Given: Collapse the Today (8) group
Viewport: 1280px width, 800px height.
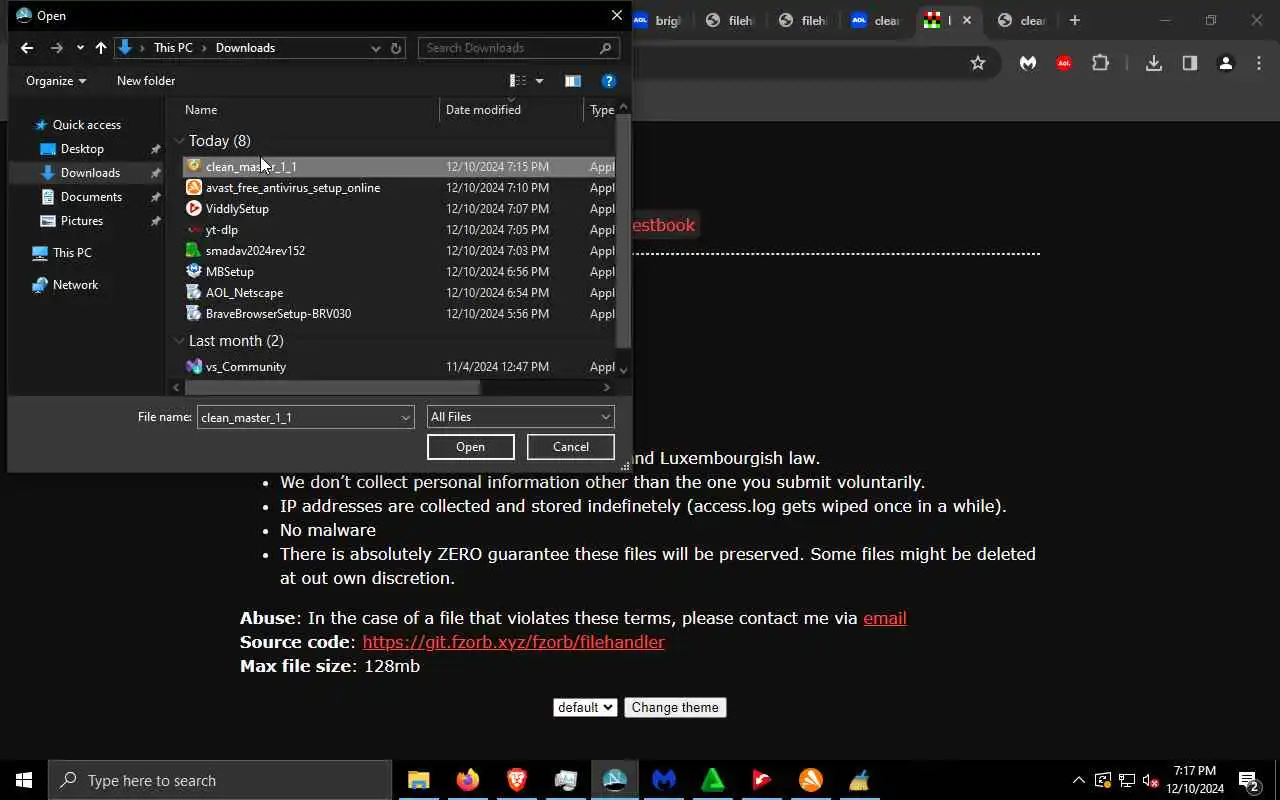Looking at the screenshot, I should pos(179,141).
